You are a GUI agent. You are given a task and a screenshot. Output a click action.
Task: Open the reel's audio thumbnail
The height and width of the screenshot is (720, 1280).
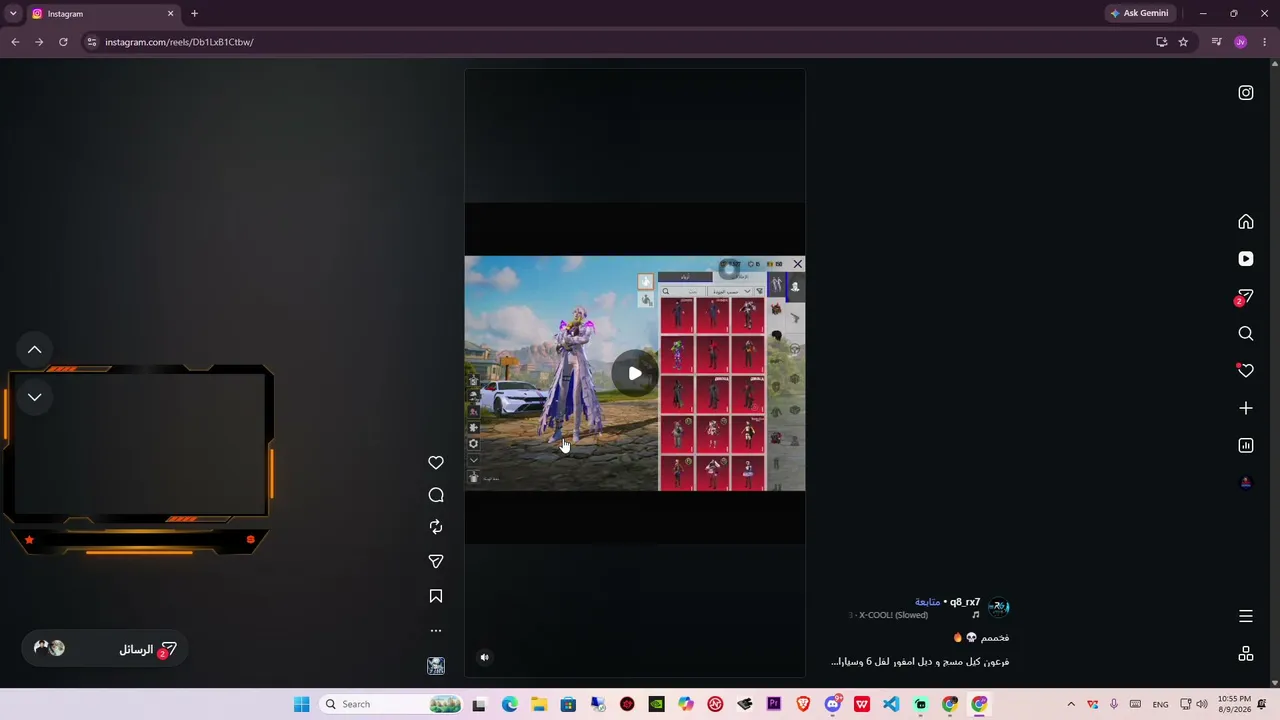point(436,666)
